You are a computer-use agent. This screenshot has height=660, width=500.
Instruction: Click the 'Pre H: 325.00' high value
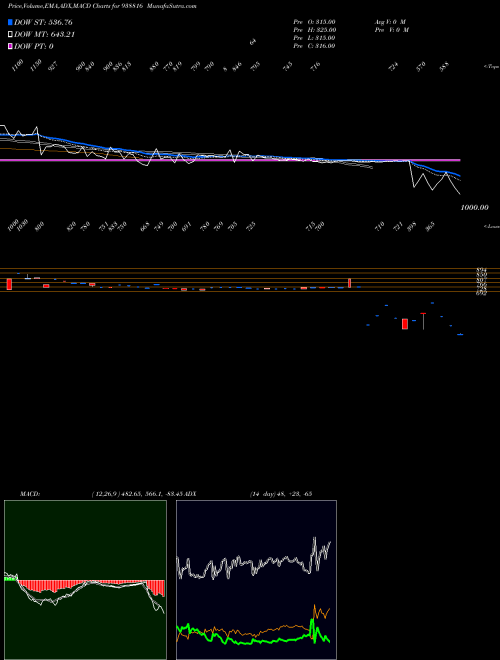click(314, 30)
